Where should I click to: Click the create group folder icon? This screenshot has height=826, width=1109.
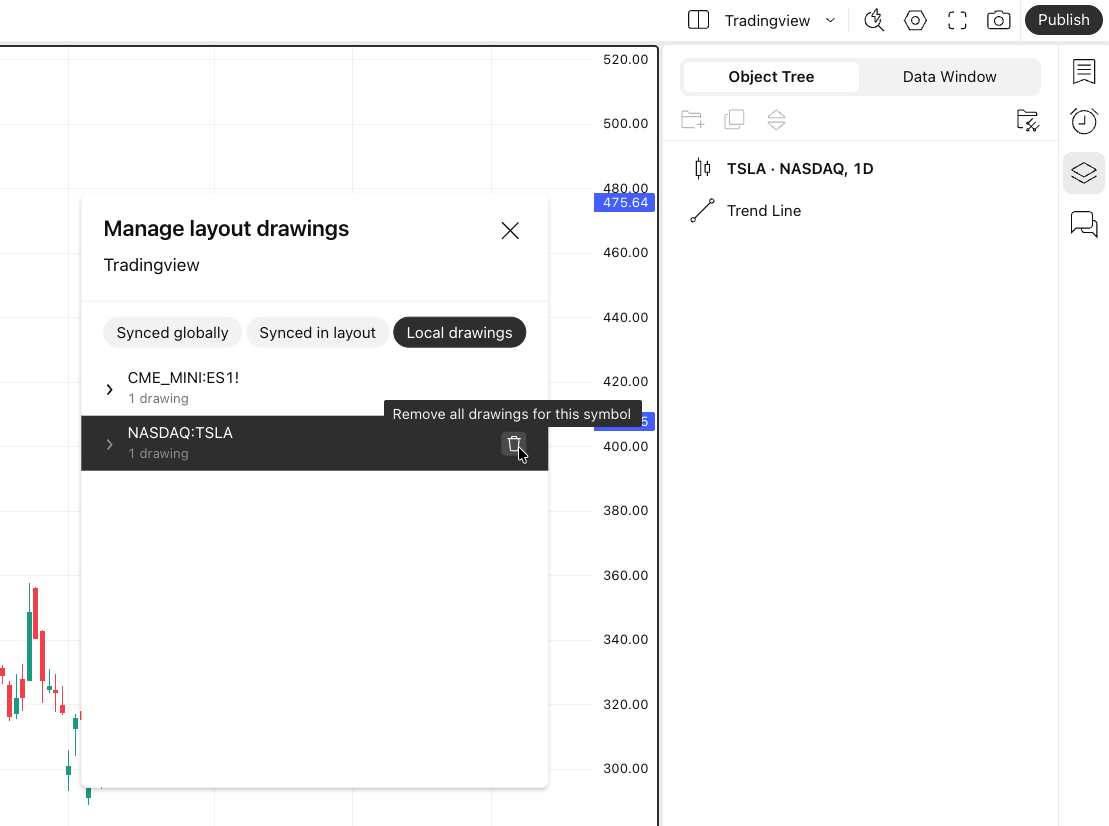click(x=692, y=120)
